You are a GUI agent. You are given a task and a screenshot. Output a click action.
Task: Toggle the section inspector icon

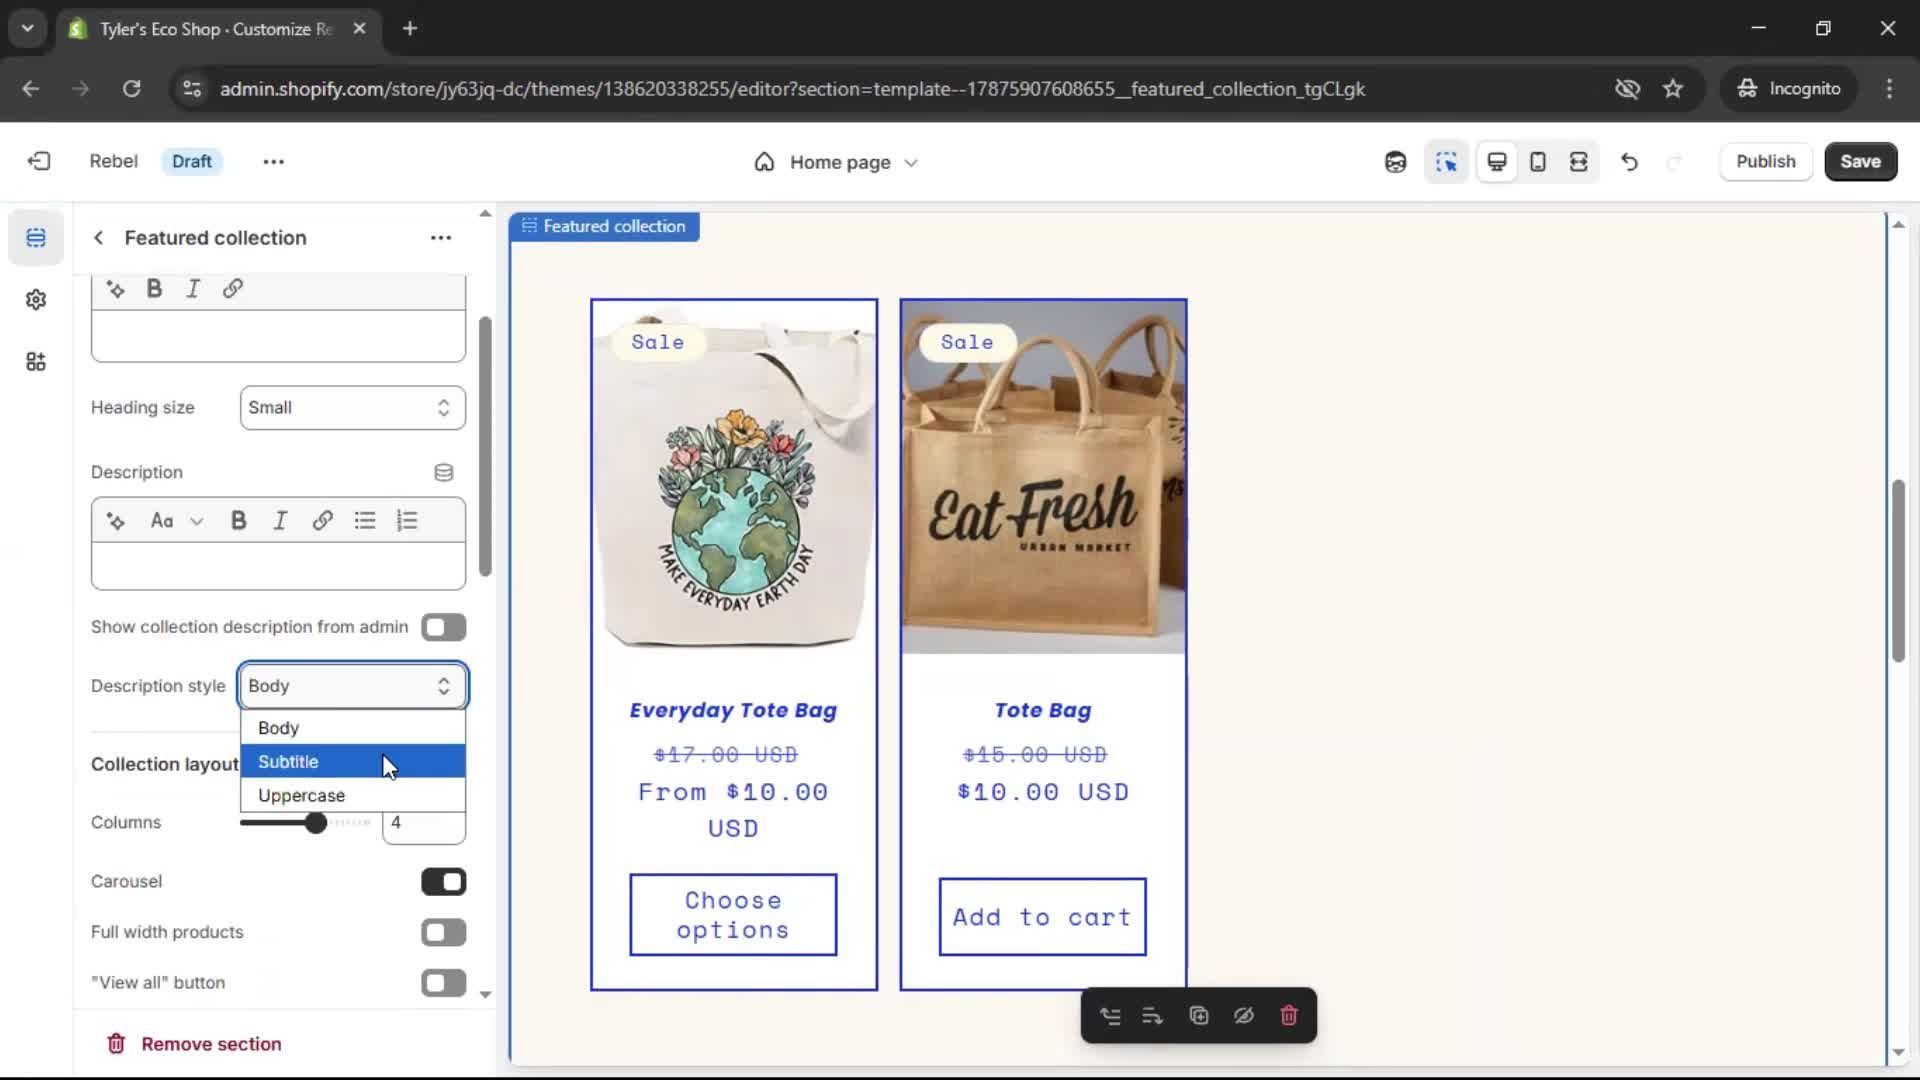1446,162
